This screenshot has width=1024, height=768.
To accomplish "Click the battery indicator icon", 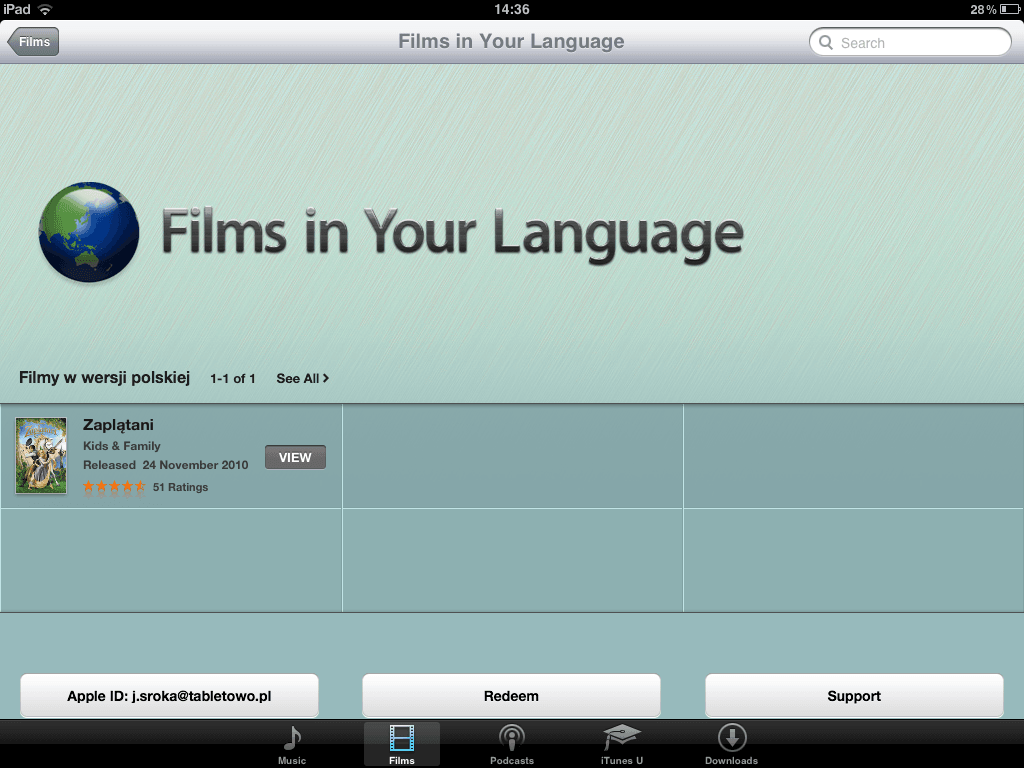I will [x=1009, y=9].
